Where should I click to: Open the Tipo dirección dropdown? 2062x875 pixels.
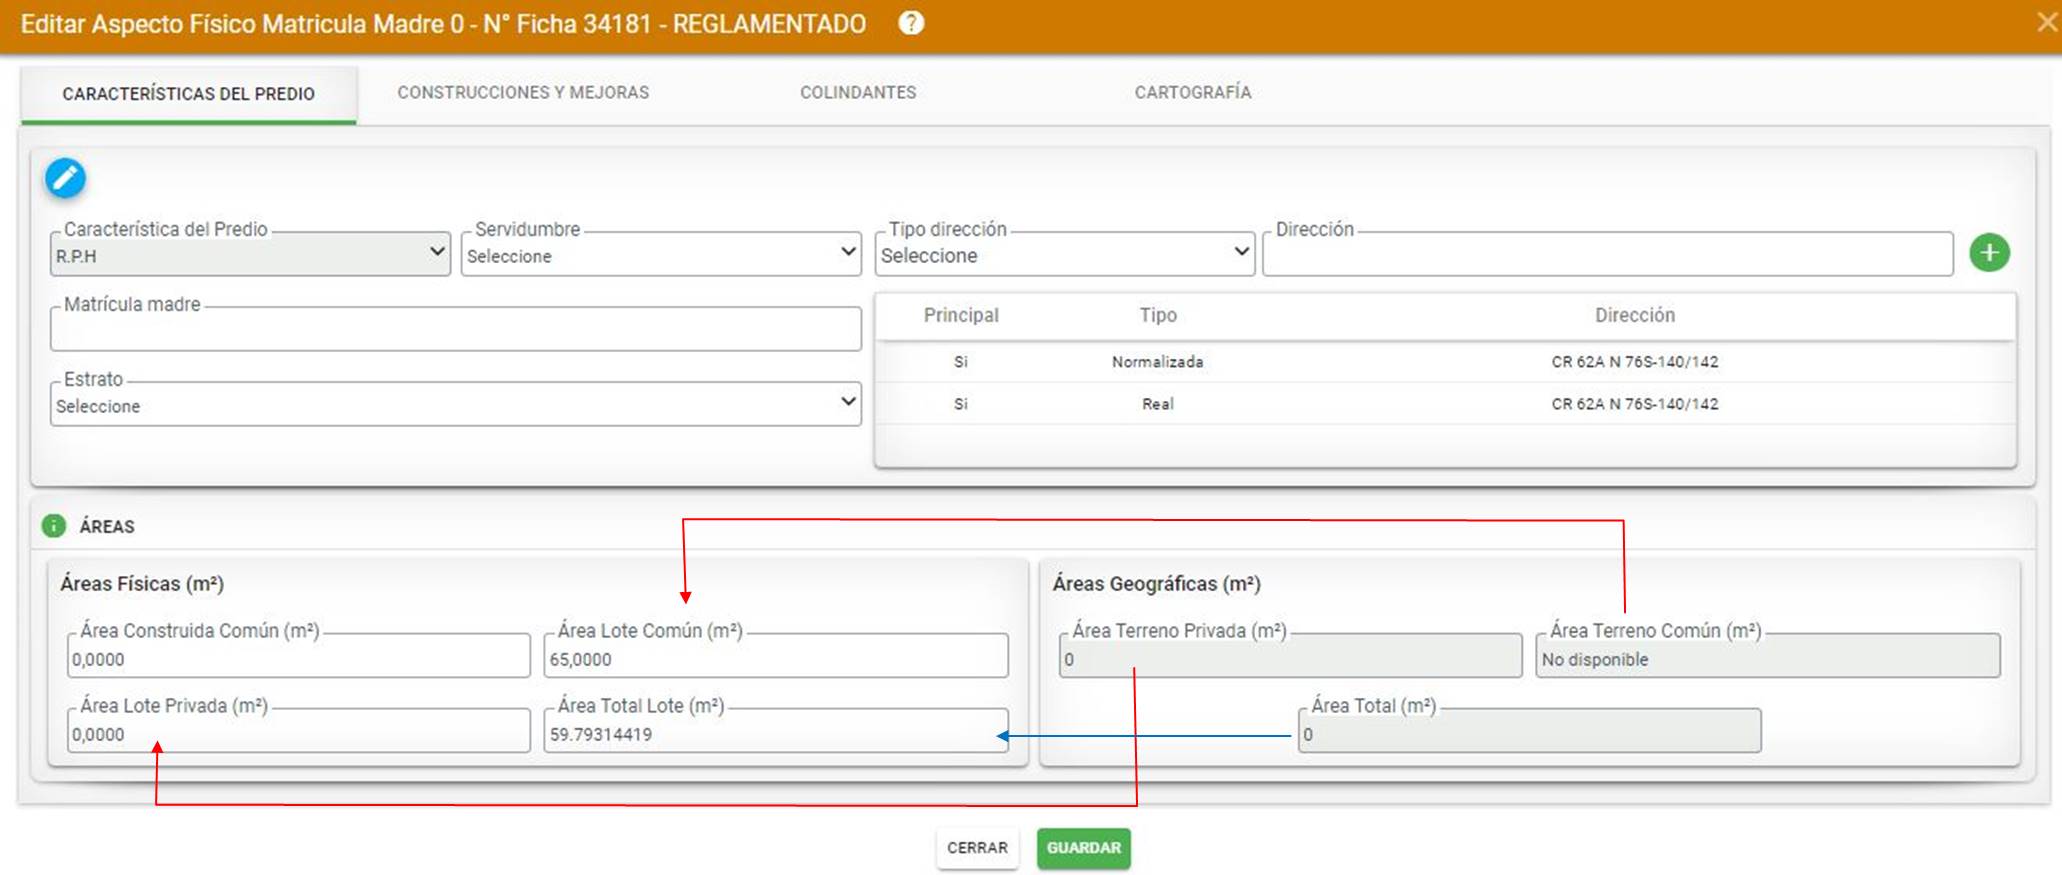pos(1065,254)
